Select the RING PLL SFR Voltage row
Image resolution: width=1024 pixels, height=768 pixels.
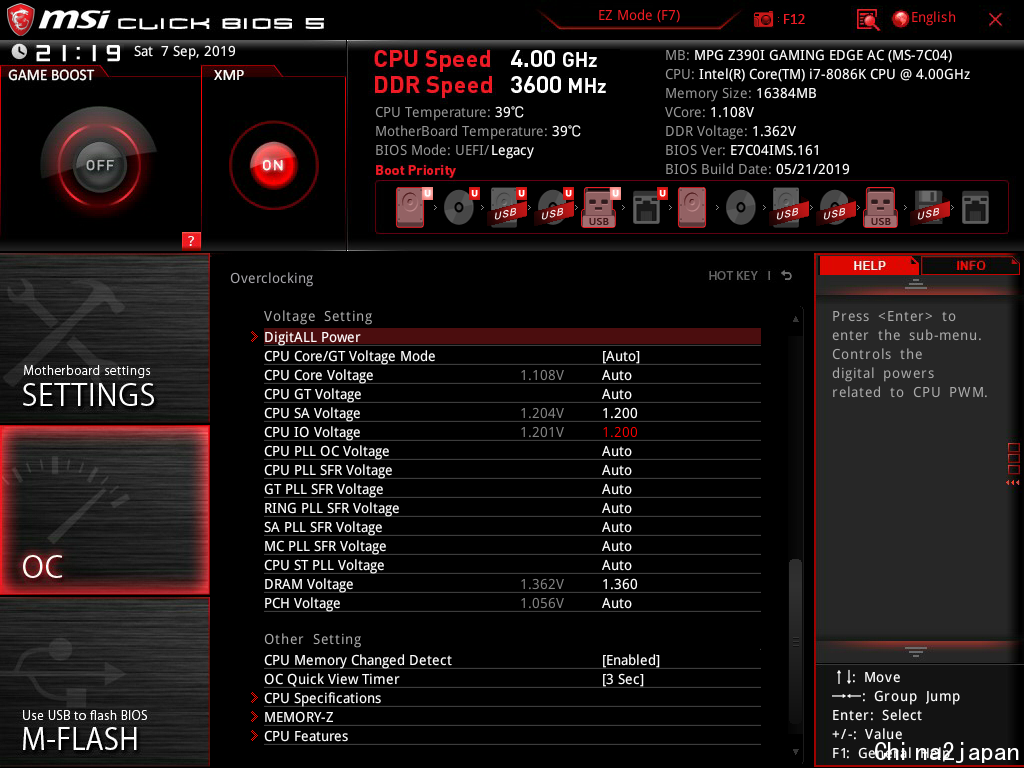point(512,507)
